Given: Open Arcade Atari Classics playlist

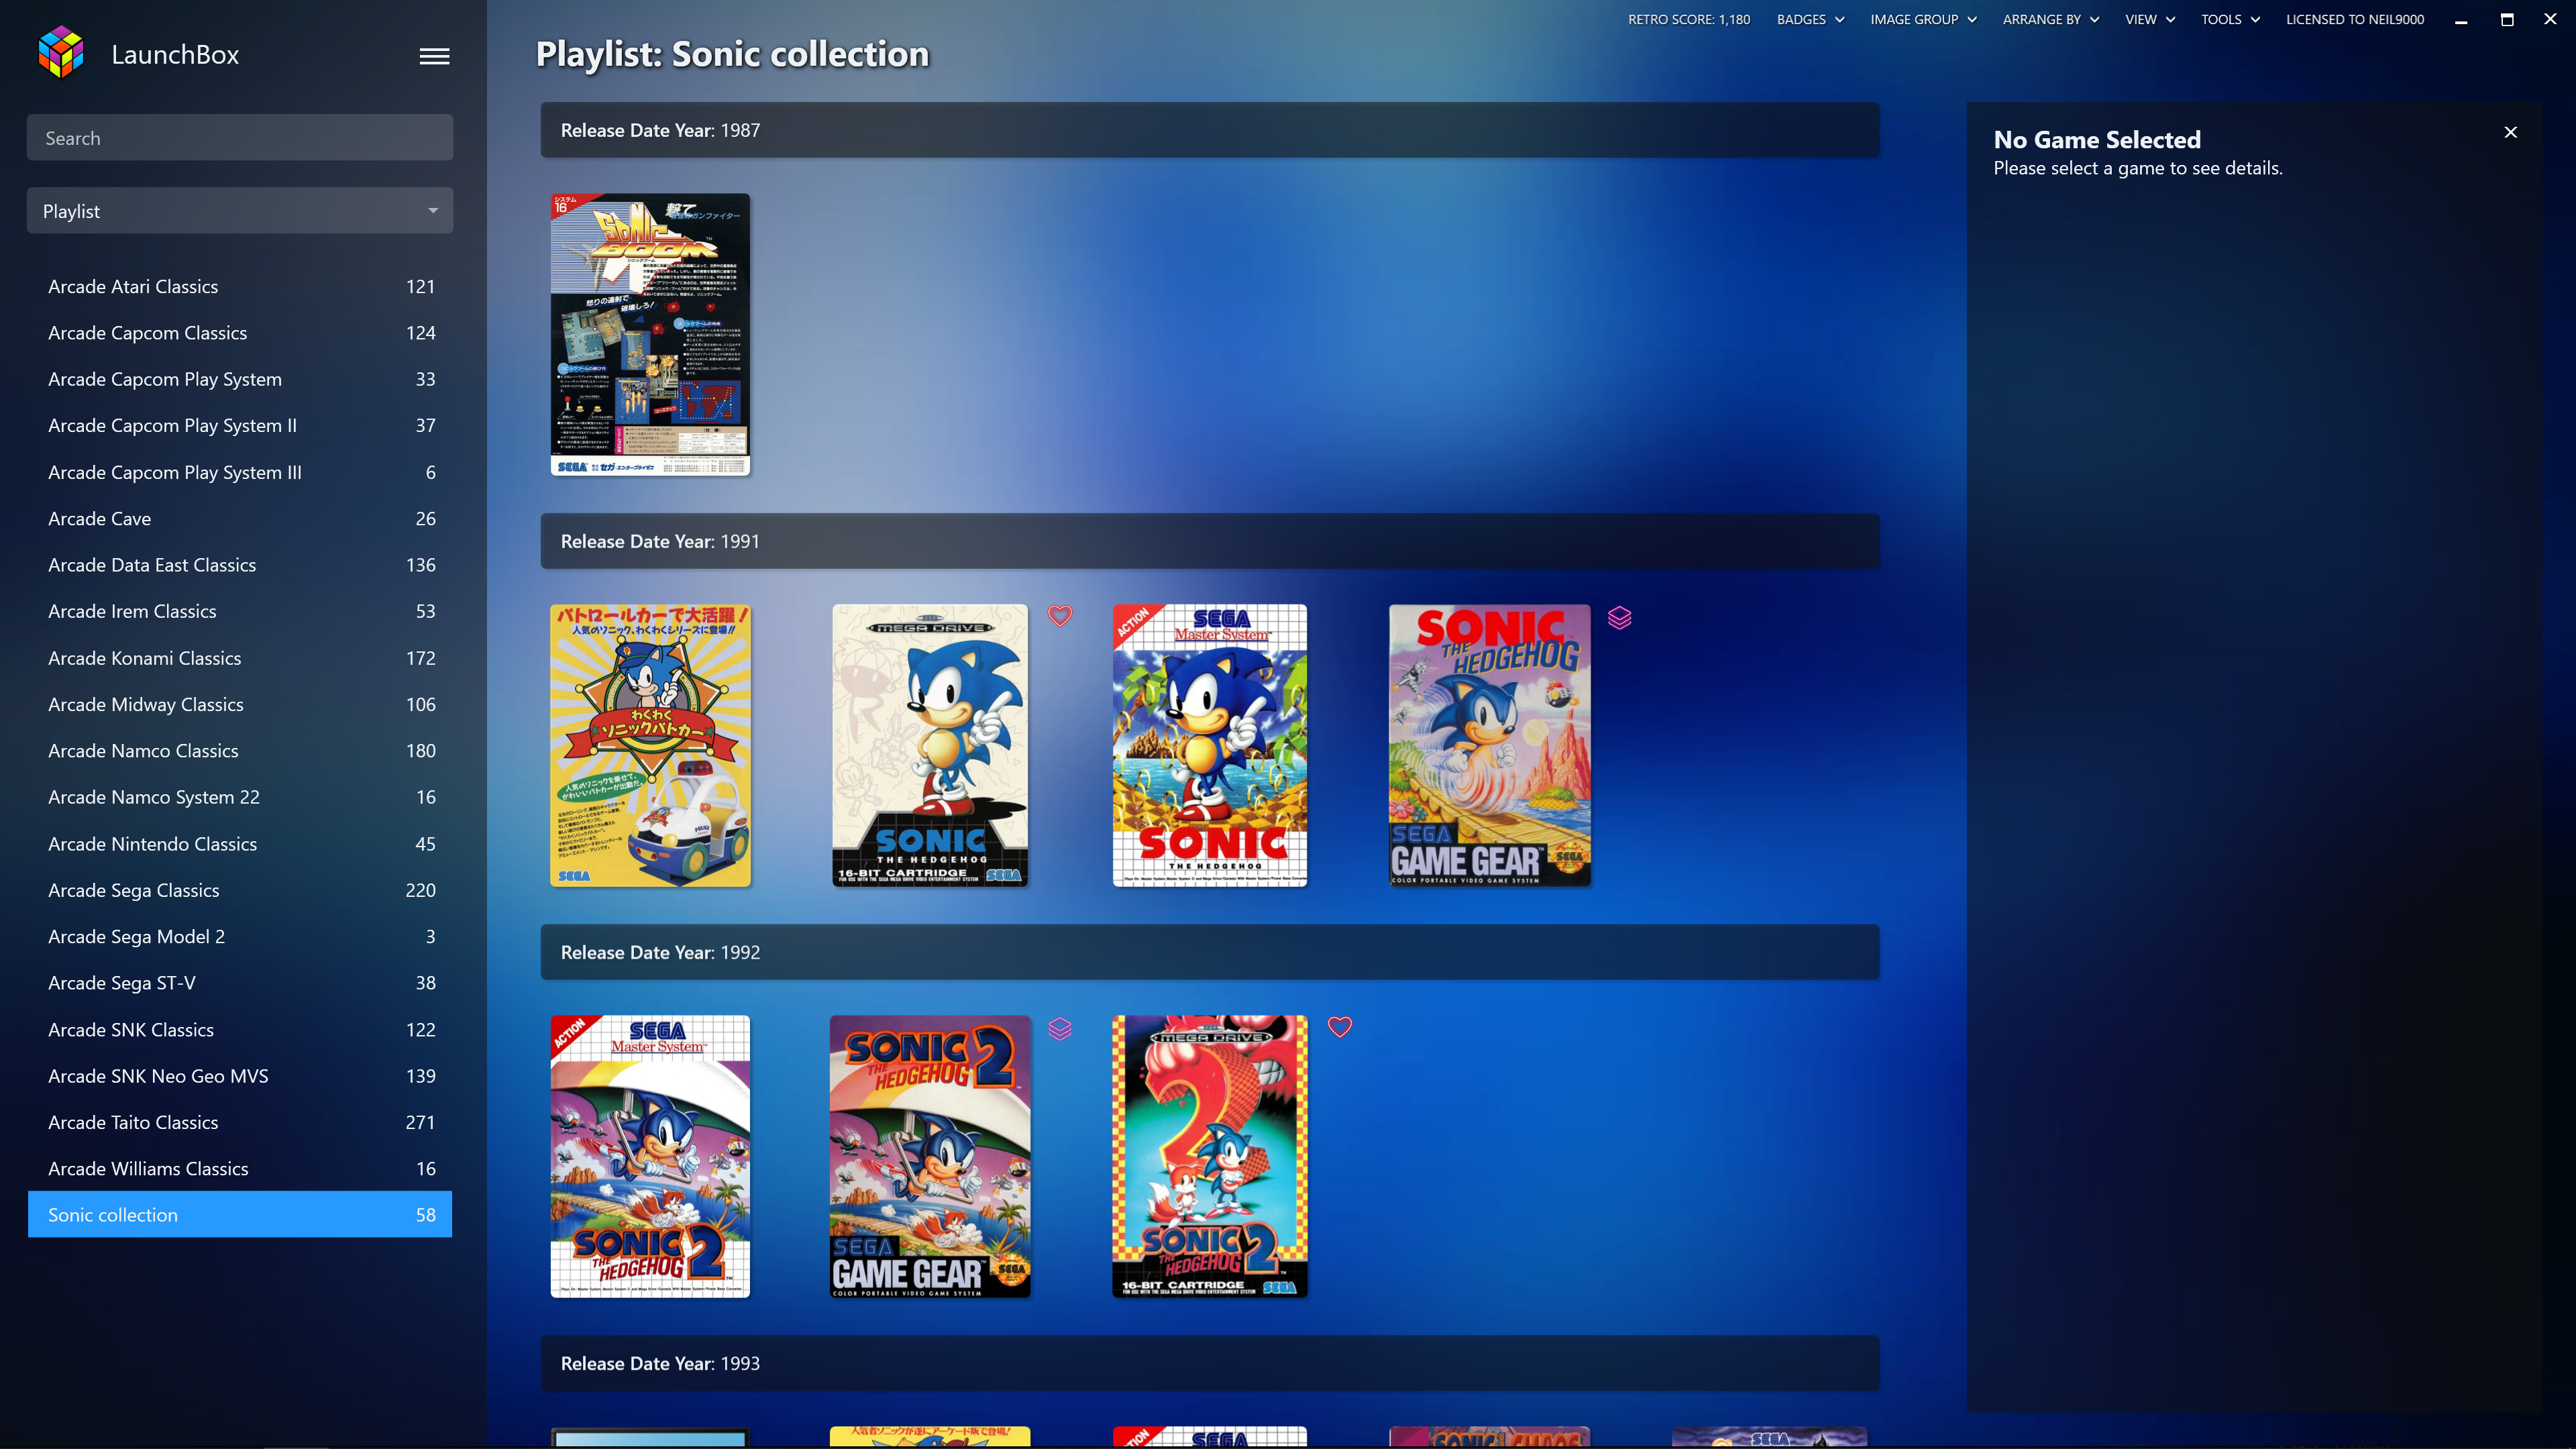Looking at the screenshot, I should 240,286.
